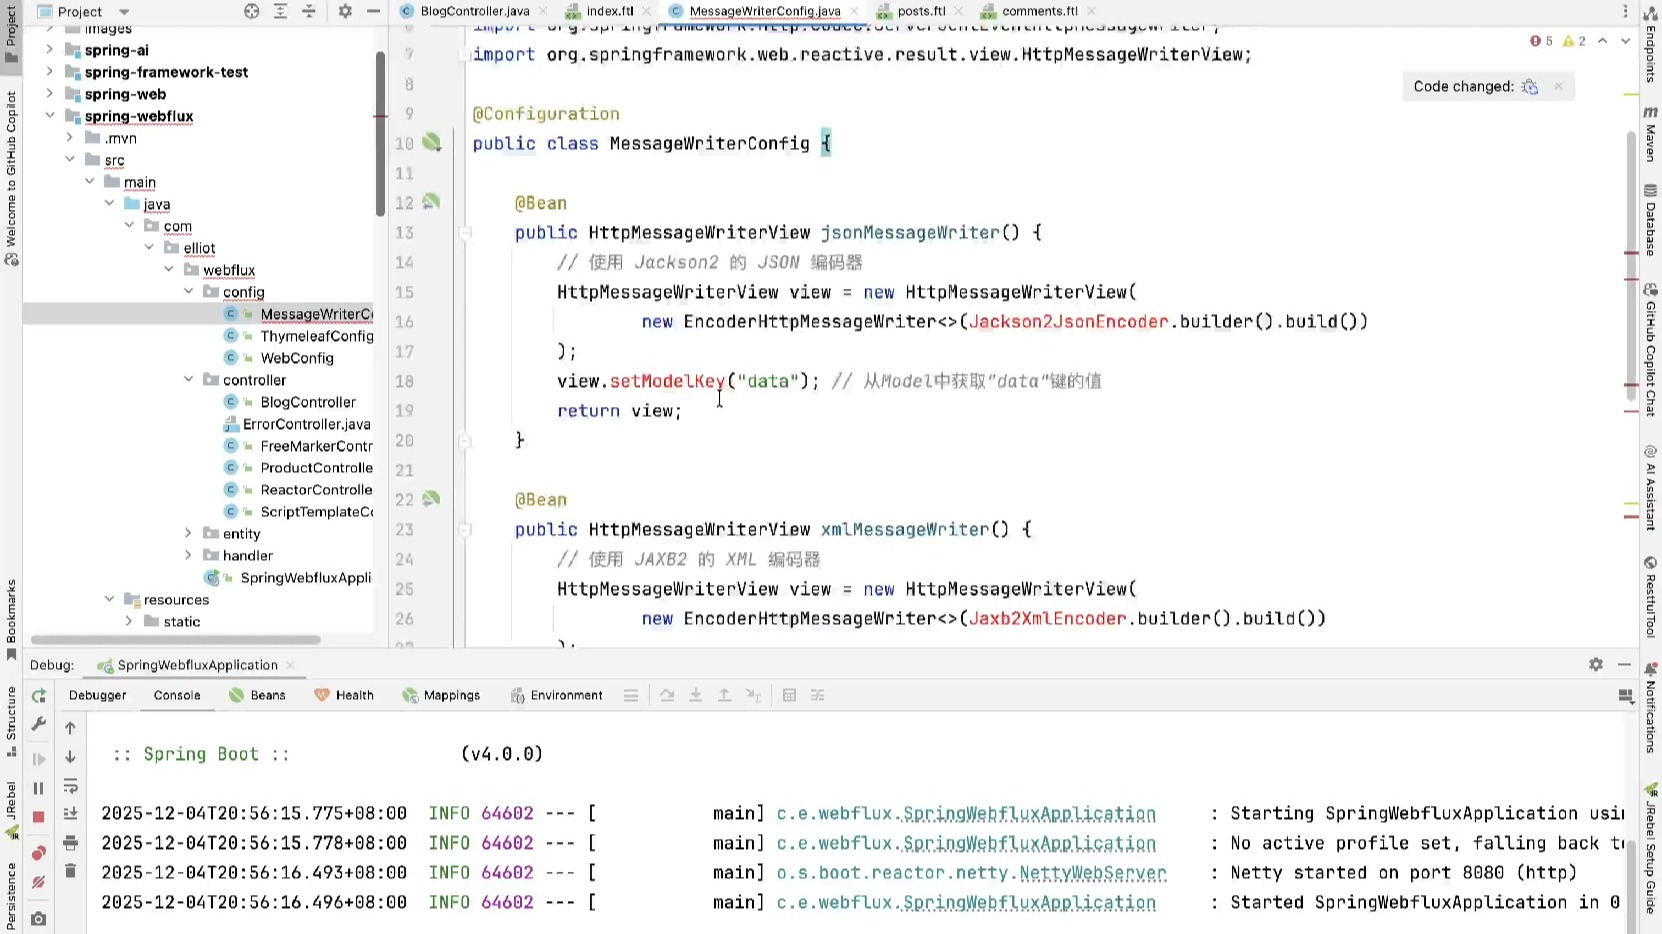Expand the spring-ai module
1662x934 pixels.
click(49, 49)
